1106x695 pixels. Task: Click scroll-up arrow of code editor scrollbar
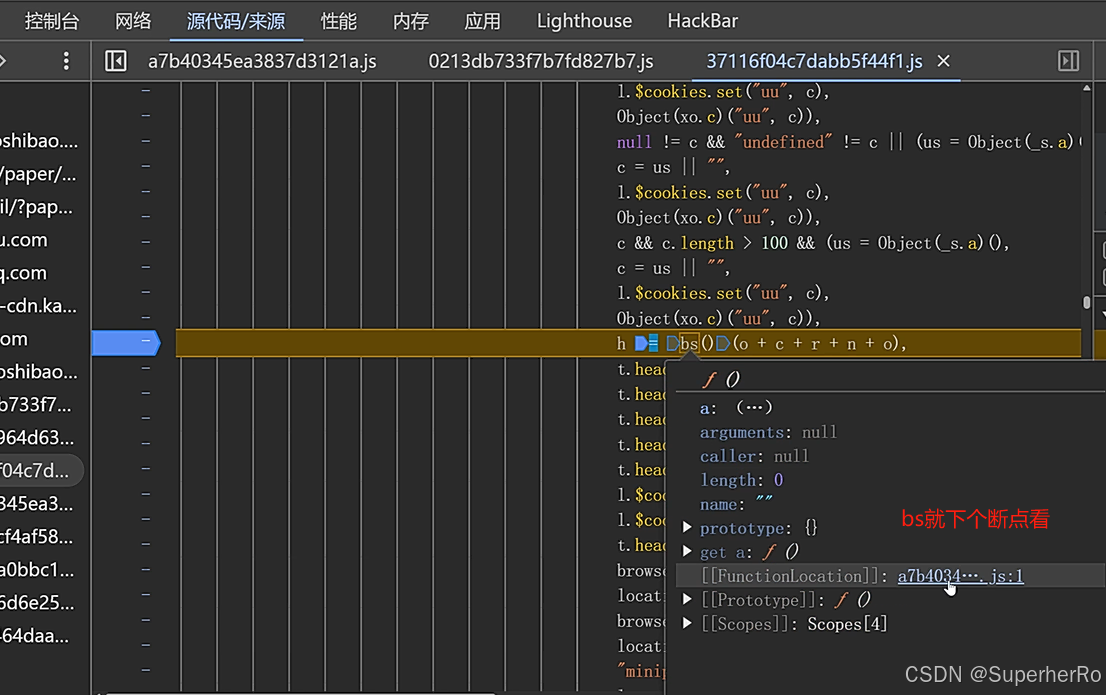1086,88
